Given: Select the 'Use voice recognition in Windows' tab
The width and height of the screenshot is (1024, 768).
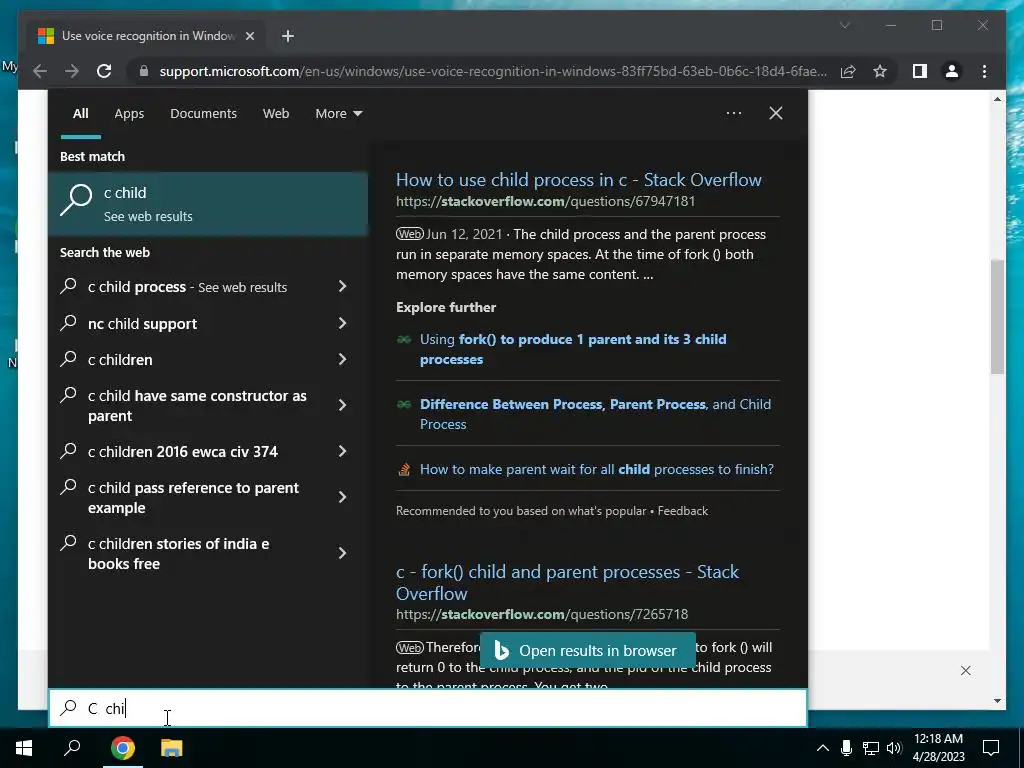Looking at the screenshot, I should (145, 36).
